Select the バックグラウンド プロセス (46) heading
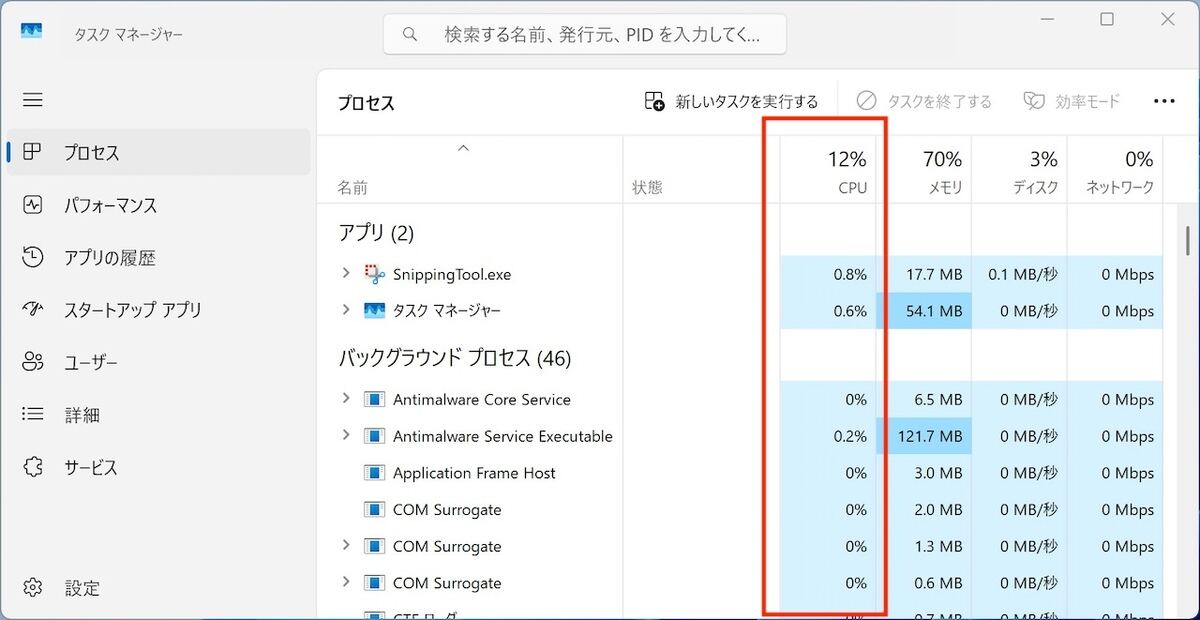 [x=455, y=358]
